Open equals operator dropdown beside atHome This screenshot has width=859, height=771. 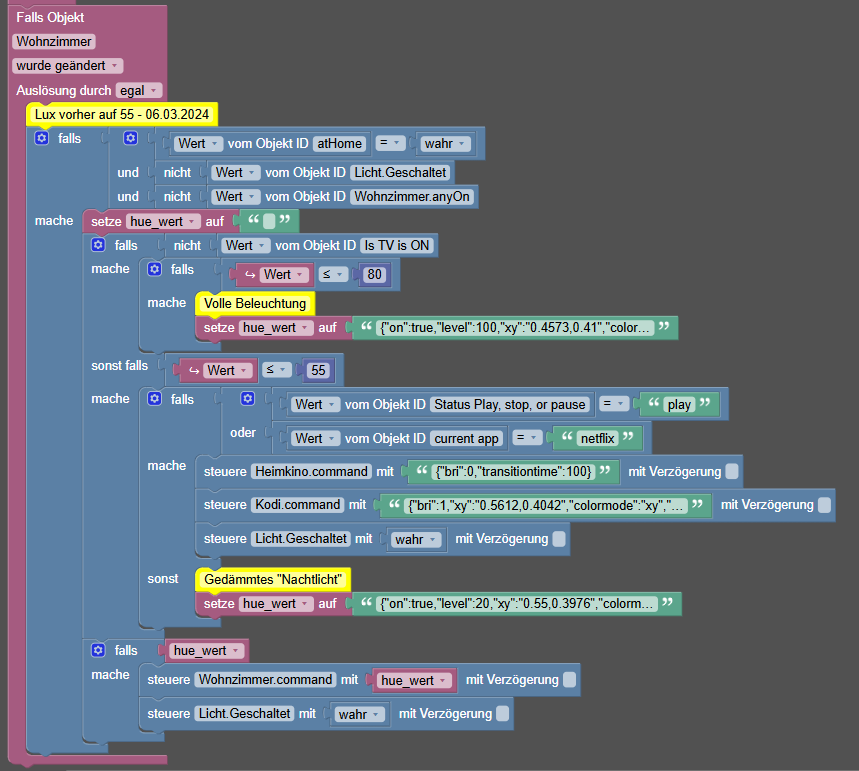coord(391,143)
